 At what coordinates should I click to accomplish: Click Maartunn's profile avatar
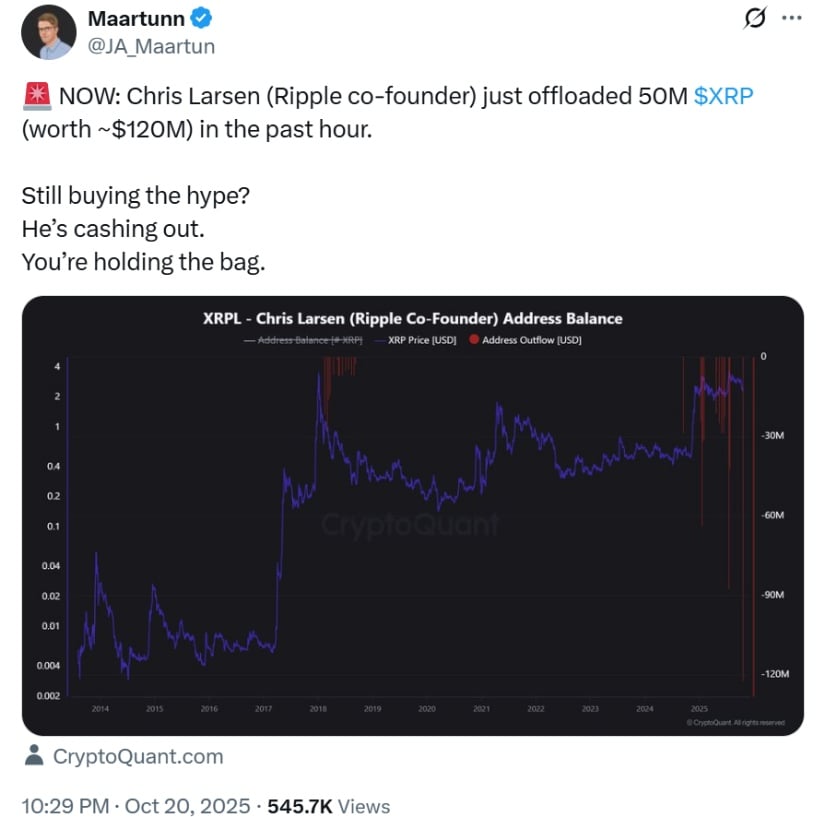[47, 32]
